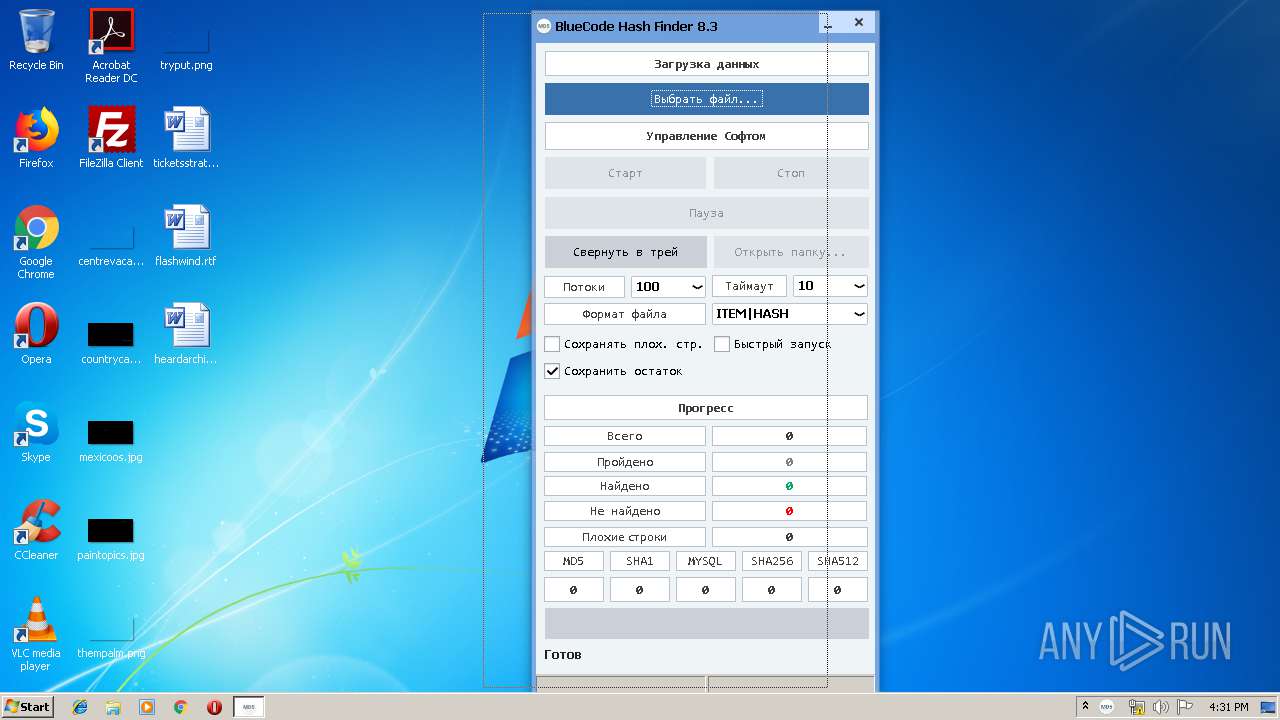The height and width of the screenshot is (720, 1280).
Task: Open the clock showing 4:31 PM
Action: coord(1229,707)
